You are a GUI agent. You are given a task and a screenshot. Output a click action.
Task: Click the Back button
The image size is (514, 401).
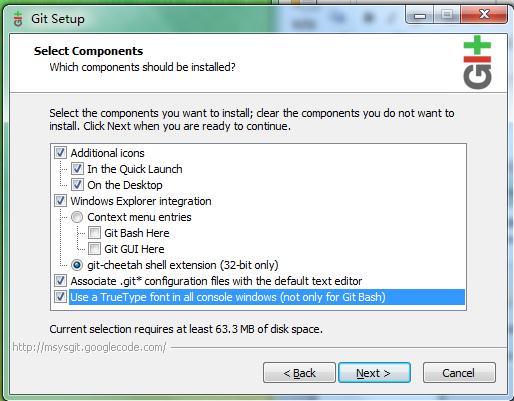click(299, 373)
